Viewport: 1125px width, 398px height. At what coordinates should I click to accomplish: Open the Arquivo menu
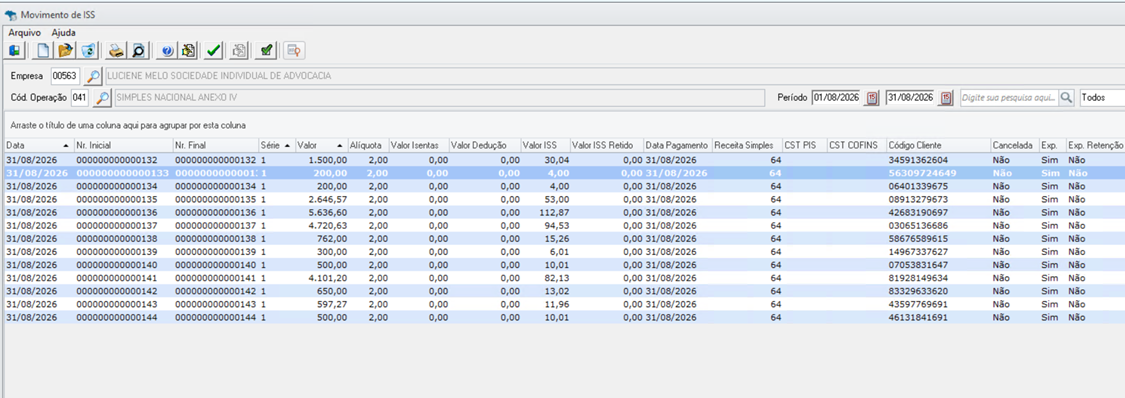click(x=24, y=32)
